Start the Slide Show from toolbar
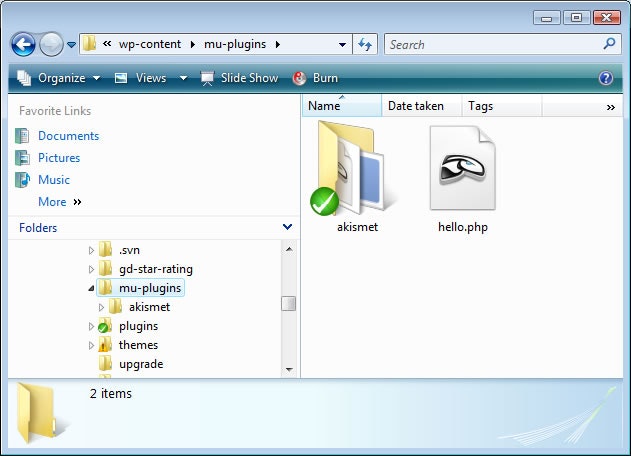The height and width of the screenshot is (456, 631). click(x=240, y=78)
